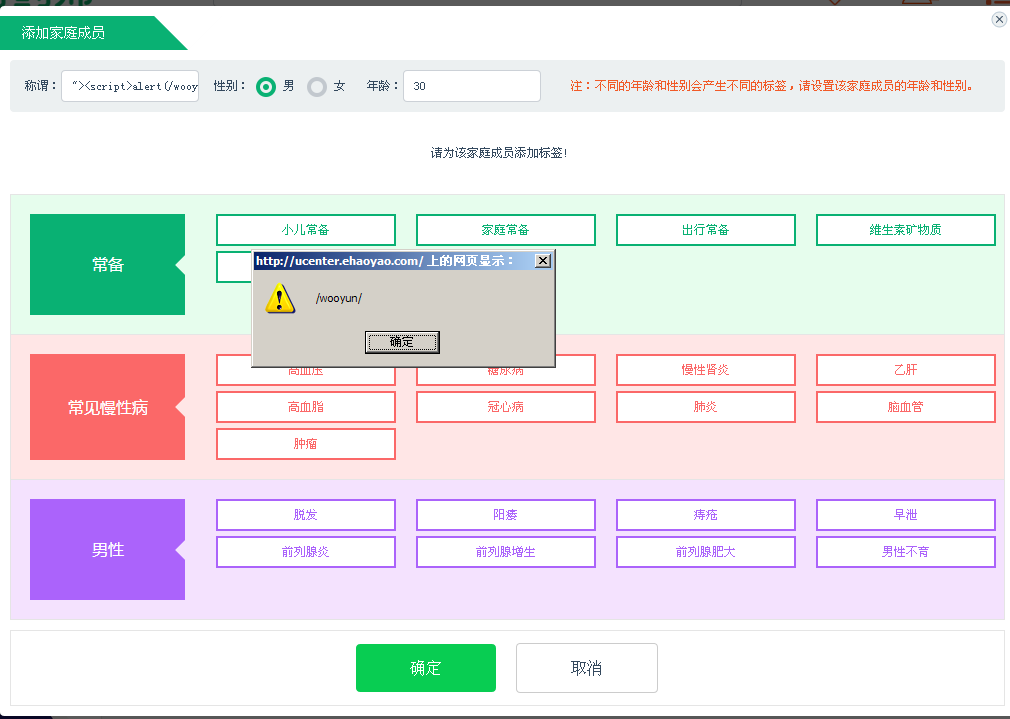Viewport: 1010px width, 719px height.
Task: Click the warning icon in the alert
Action: (x=280, y=298)
